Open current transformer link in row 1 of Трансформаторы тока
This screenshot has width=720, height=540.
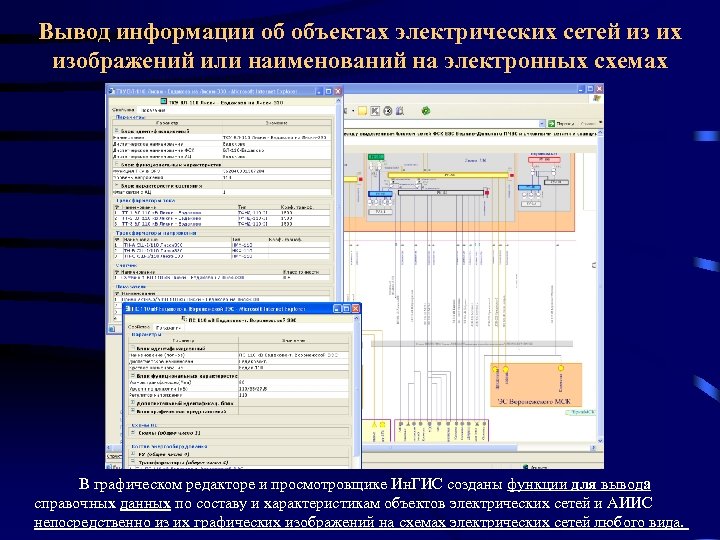(161, 213)
